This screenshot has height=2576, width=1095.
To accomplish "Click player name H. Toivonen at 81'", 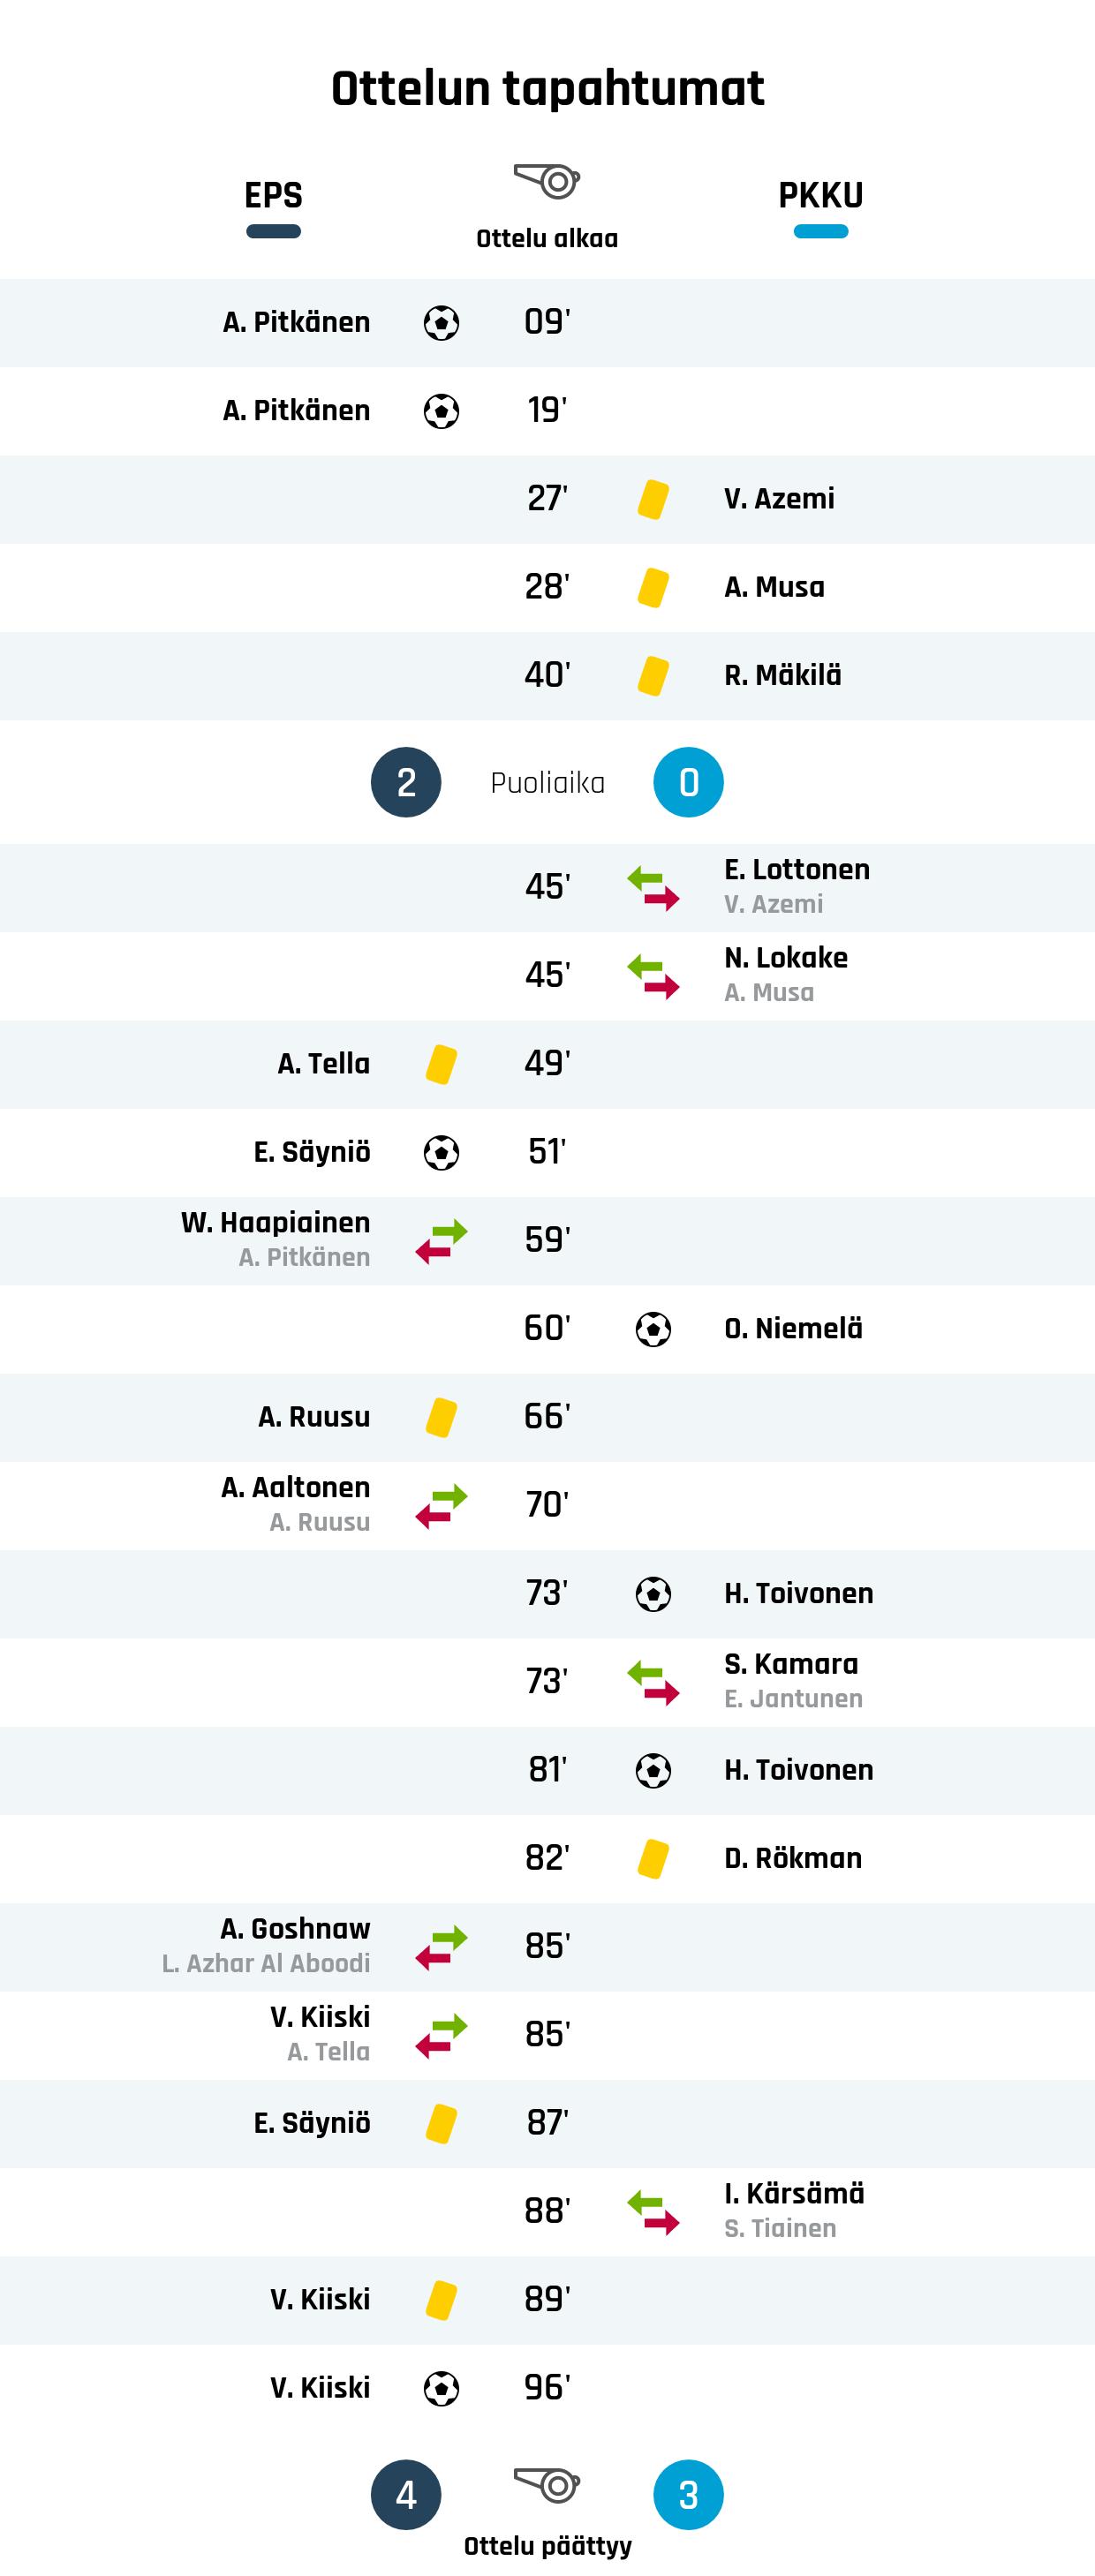I will [798, 1770].
